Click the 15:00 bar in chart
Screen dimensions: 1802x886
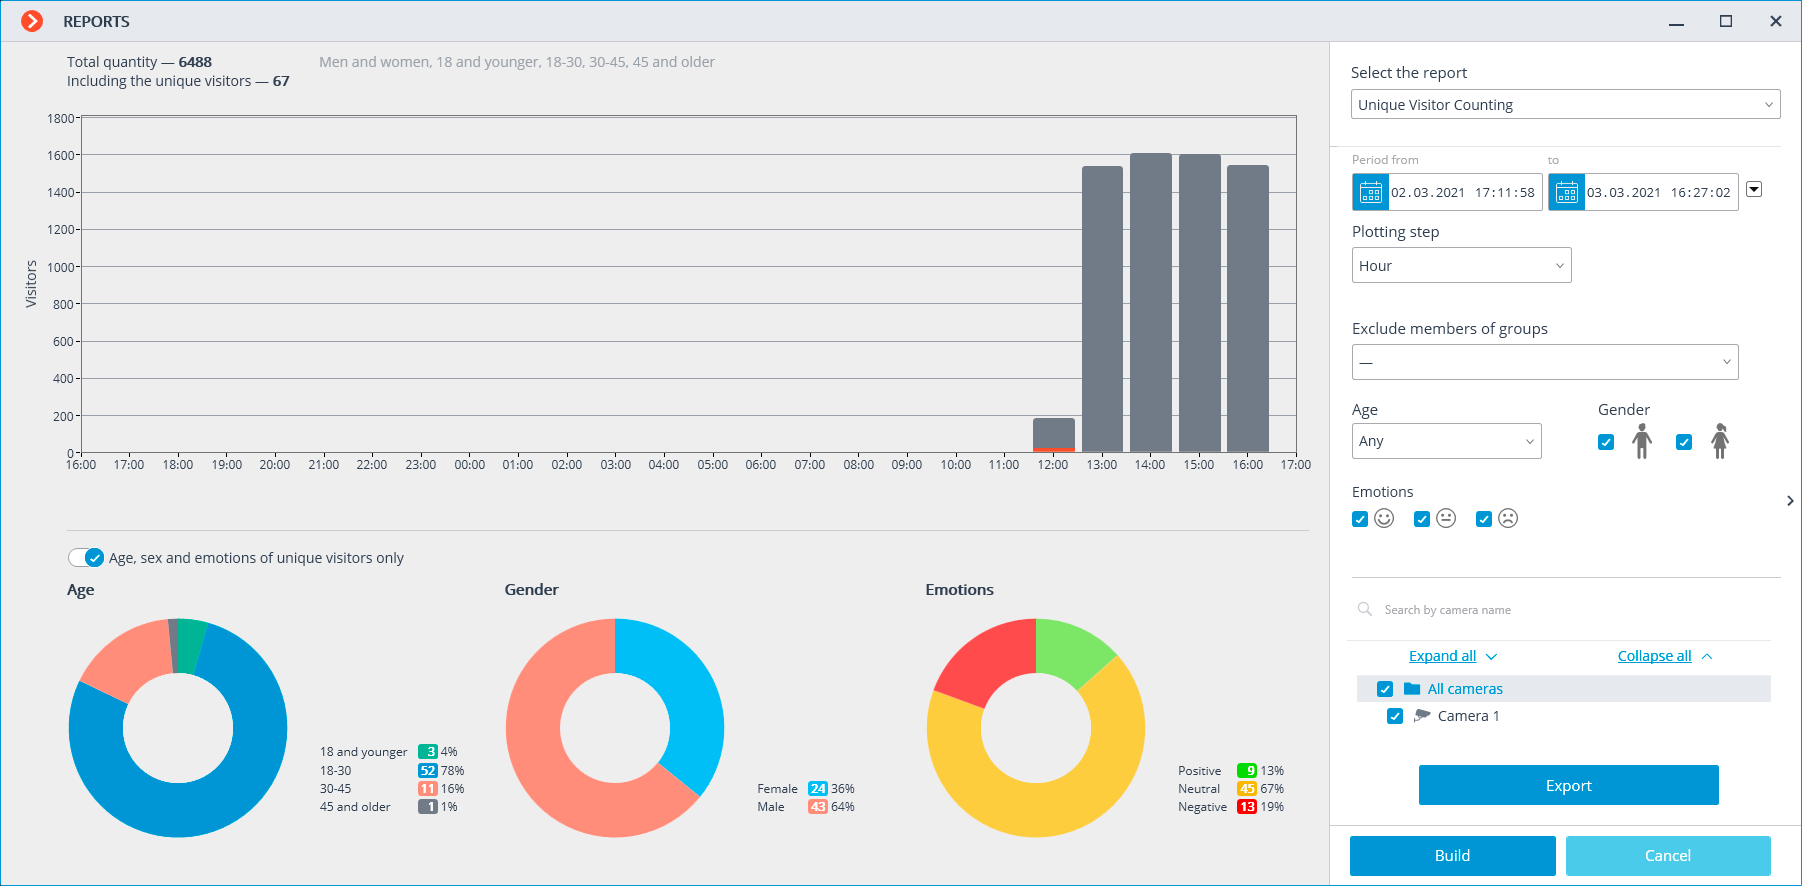coord(1200,303)
